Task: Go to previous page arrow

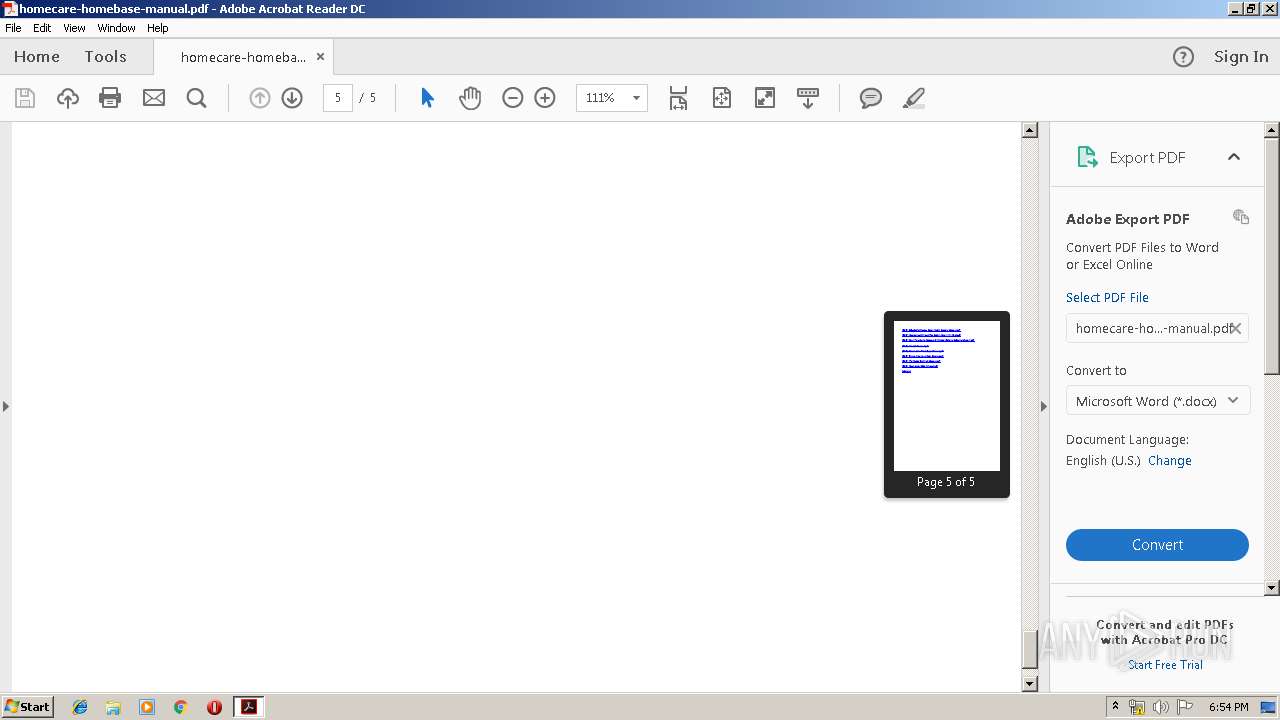Action: pyautogui.click(x=260, y=98)
